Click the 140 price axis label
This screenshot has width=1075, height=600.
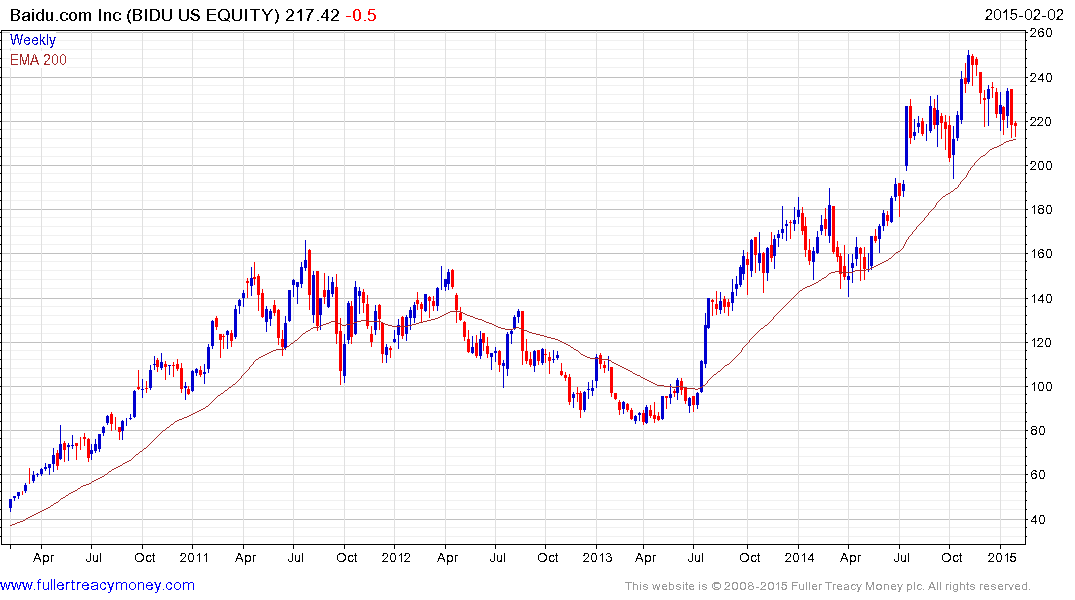(x=1041, y=298)
